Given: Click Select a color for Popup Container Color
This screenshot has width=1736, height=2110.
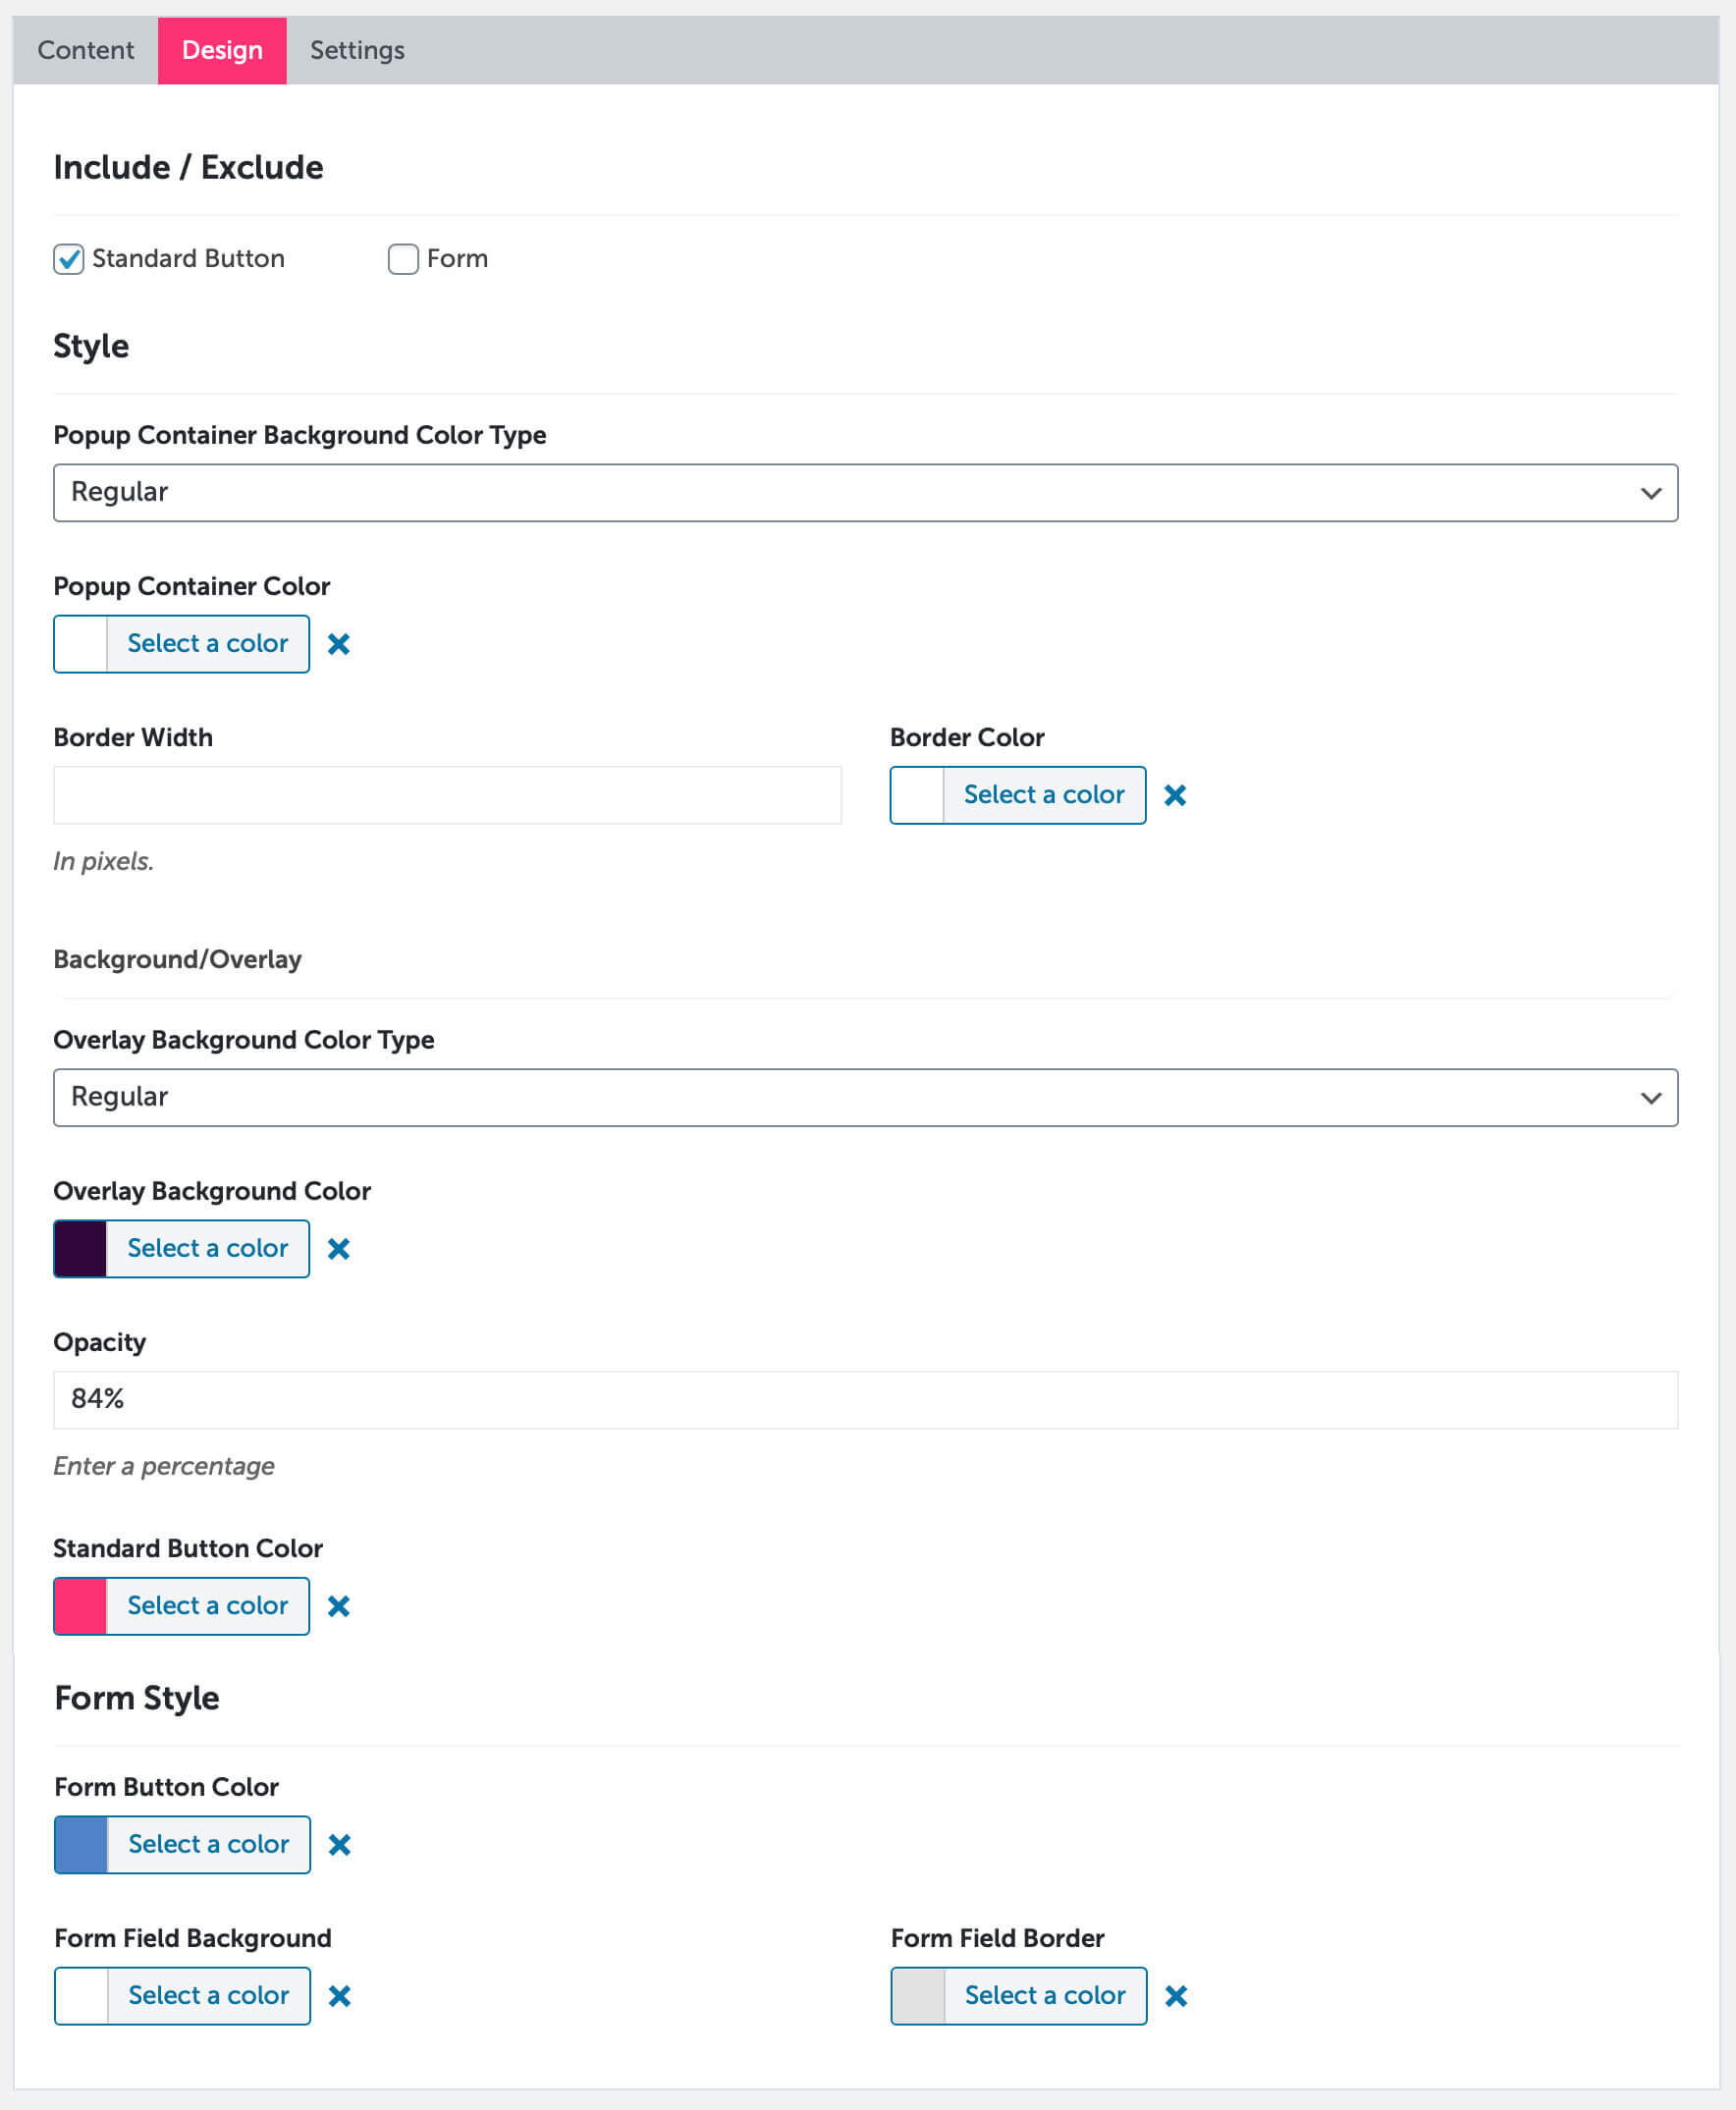Looking at the screenshot, I should point(208,644).
